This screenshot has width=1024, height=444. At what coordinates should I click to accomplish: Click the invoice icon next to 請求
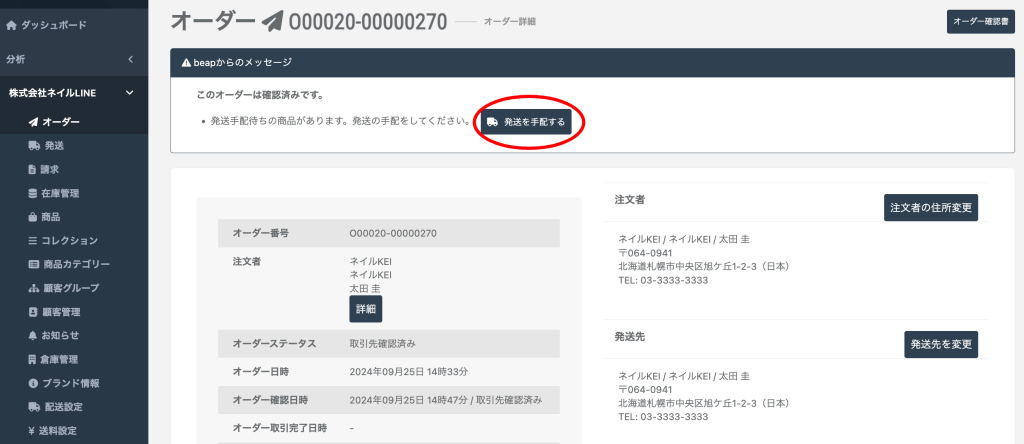pos(33,169)
